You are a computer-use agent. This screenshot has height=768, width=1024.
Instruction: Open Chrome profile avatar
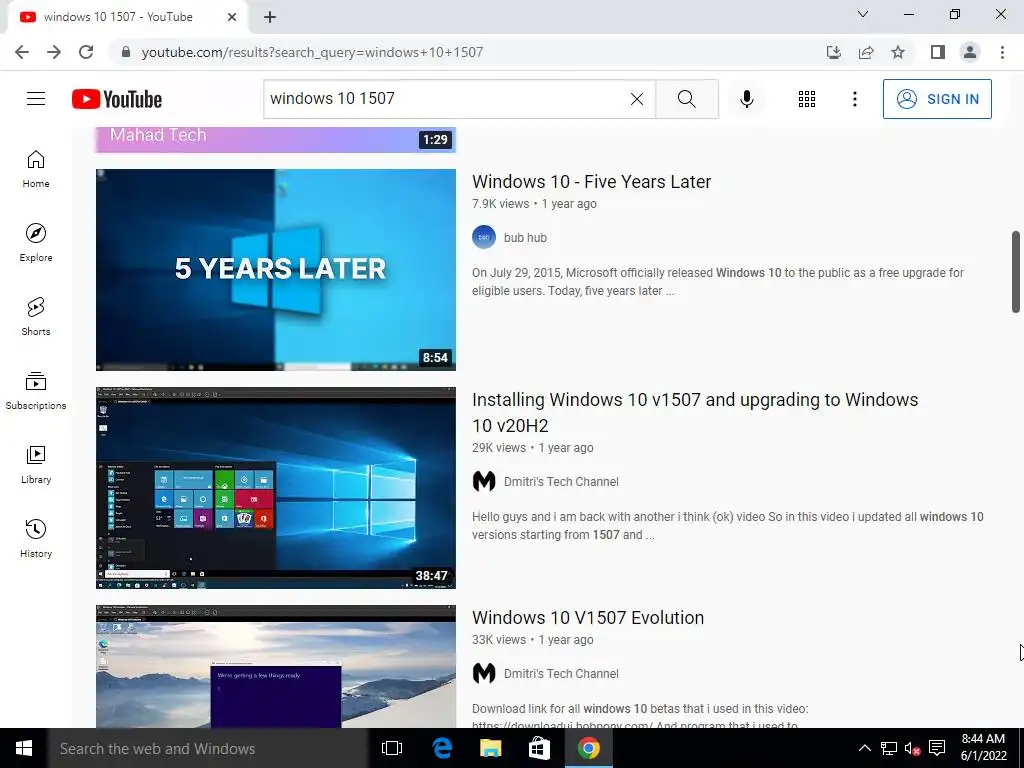[970, 52]
